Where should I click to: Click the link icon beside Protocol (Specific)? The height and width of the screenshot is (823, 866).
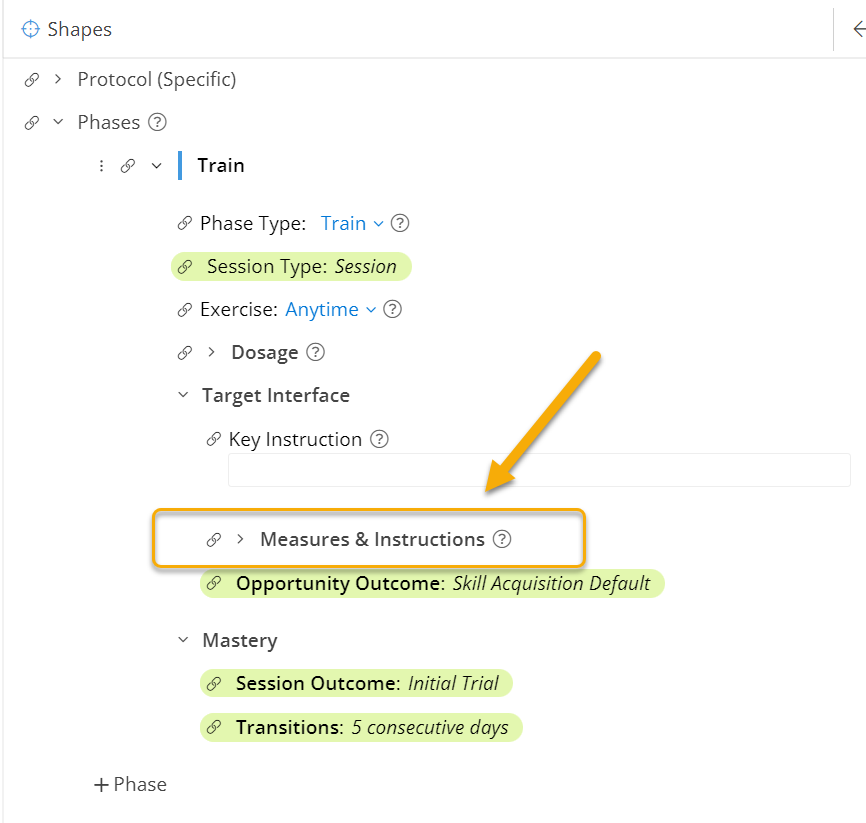tap(32, 80)
